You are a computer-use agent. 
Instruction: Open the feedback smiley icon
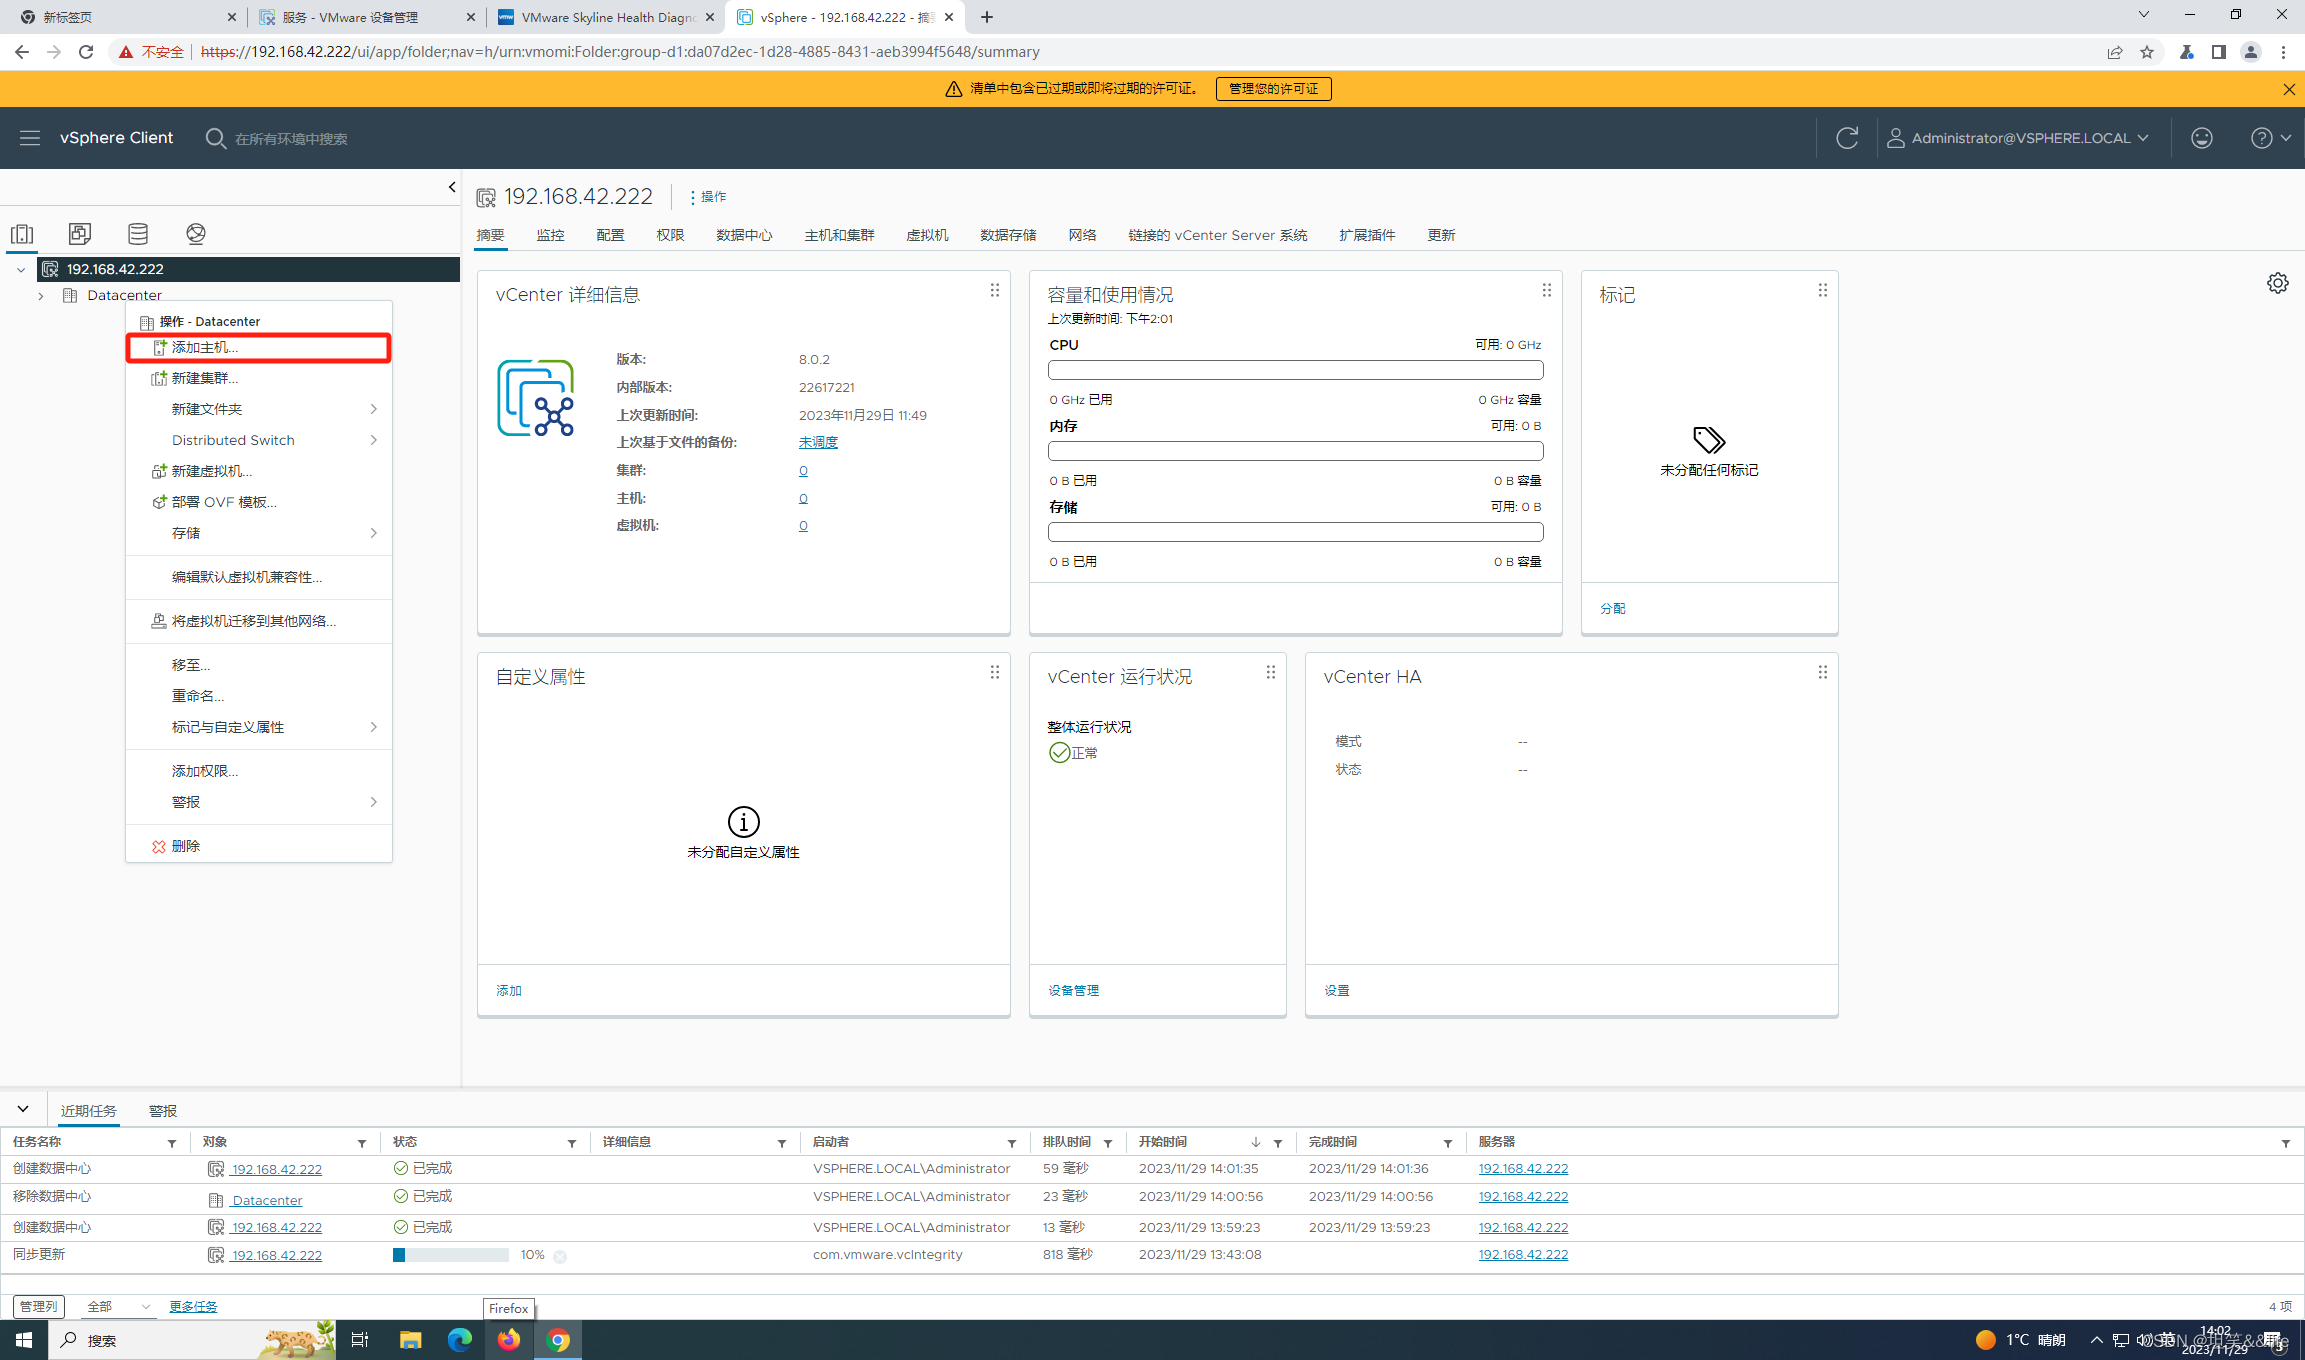[2202, 138]
